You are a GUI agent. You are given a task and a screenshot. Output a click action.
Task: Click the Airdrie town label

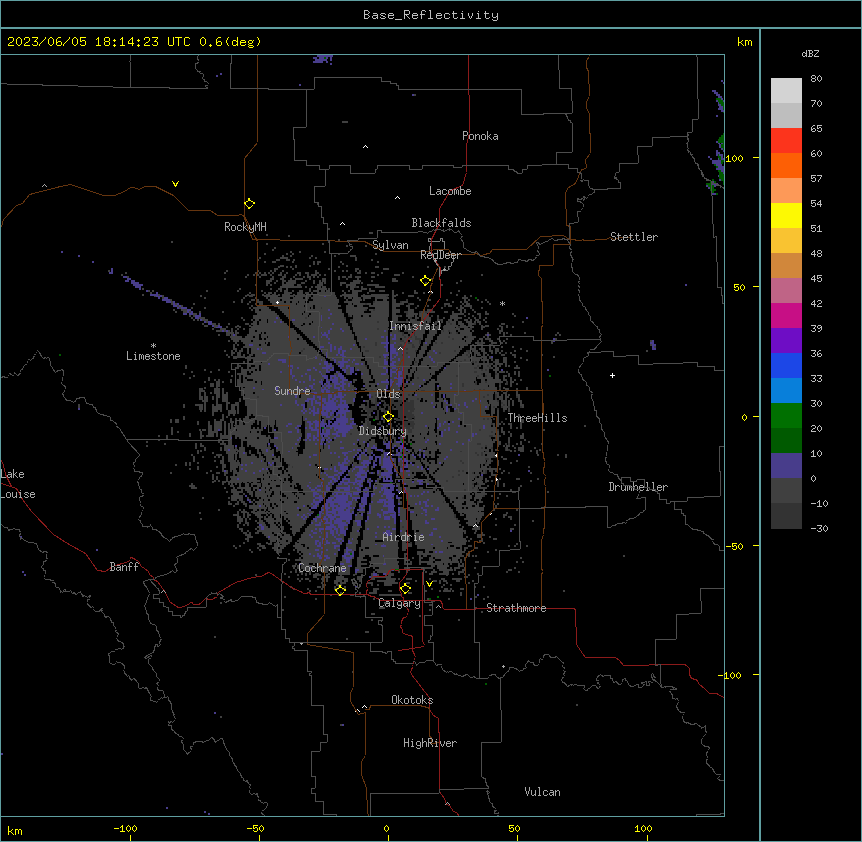(x=404, y=537)
